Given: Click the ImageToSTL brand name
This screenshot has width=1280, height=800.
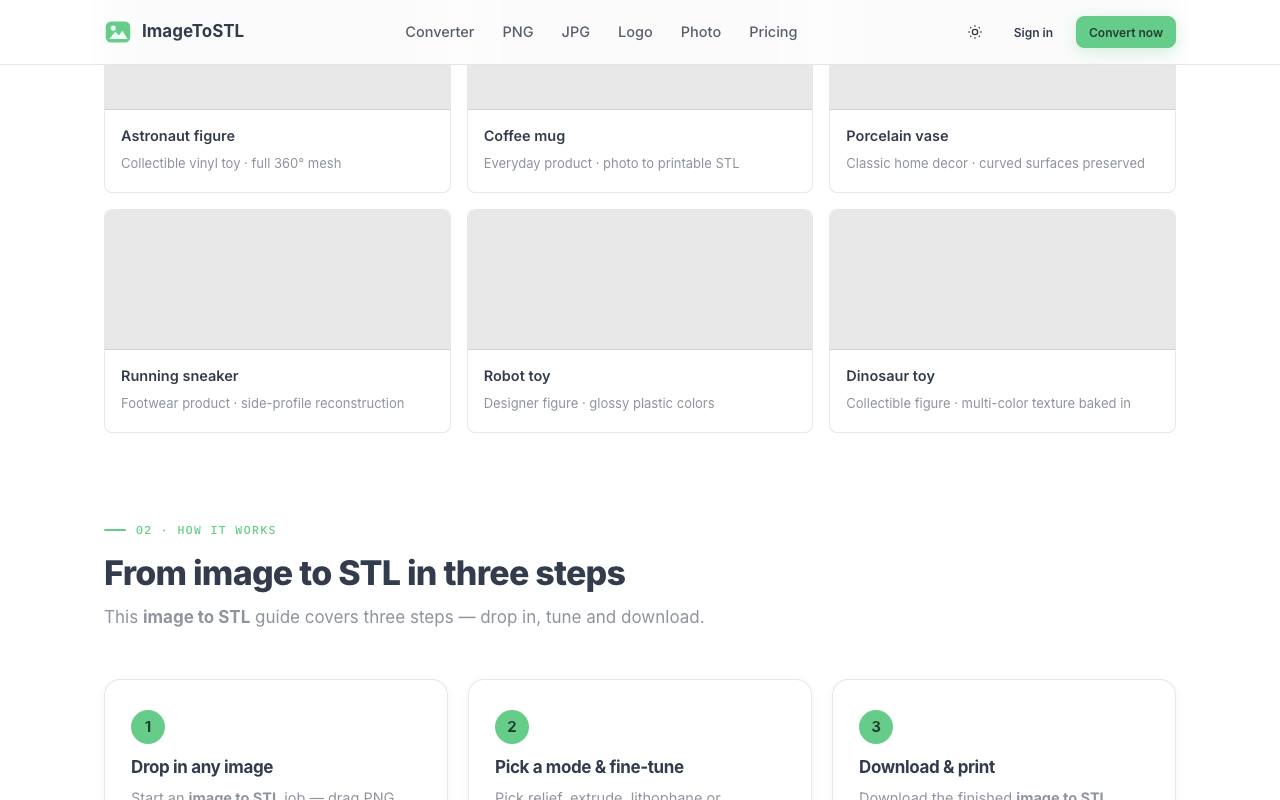Looking at the screenshot, I should [193, 31].
